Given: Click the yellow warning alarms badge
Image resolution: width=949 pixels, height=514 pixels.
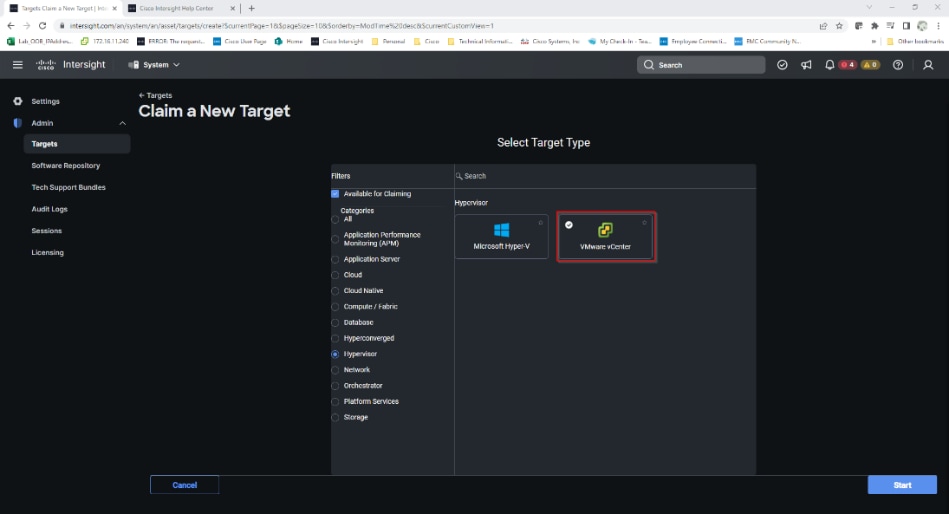Looking at the screenshot, I should pyautogui.click(x=870, y=65).
